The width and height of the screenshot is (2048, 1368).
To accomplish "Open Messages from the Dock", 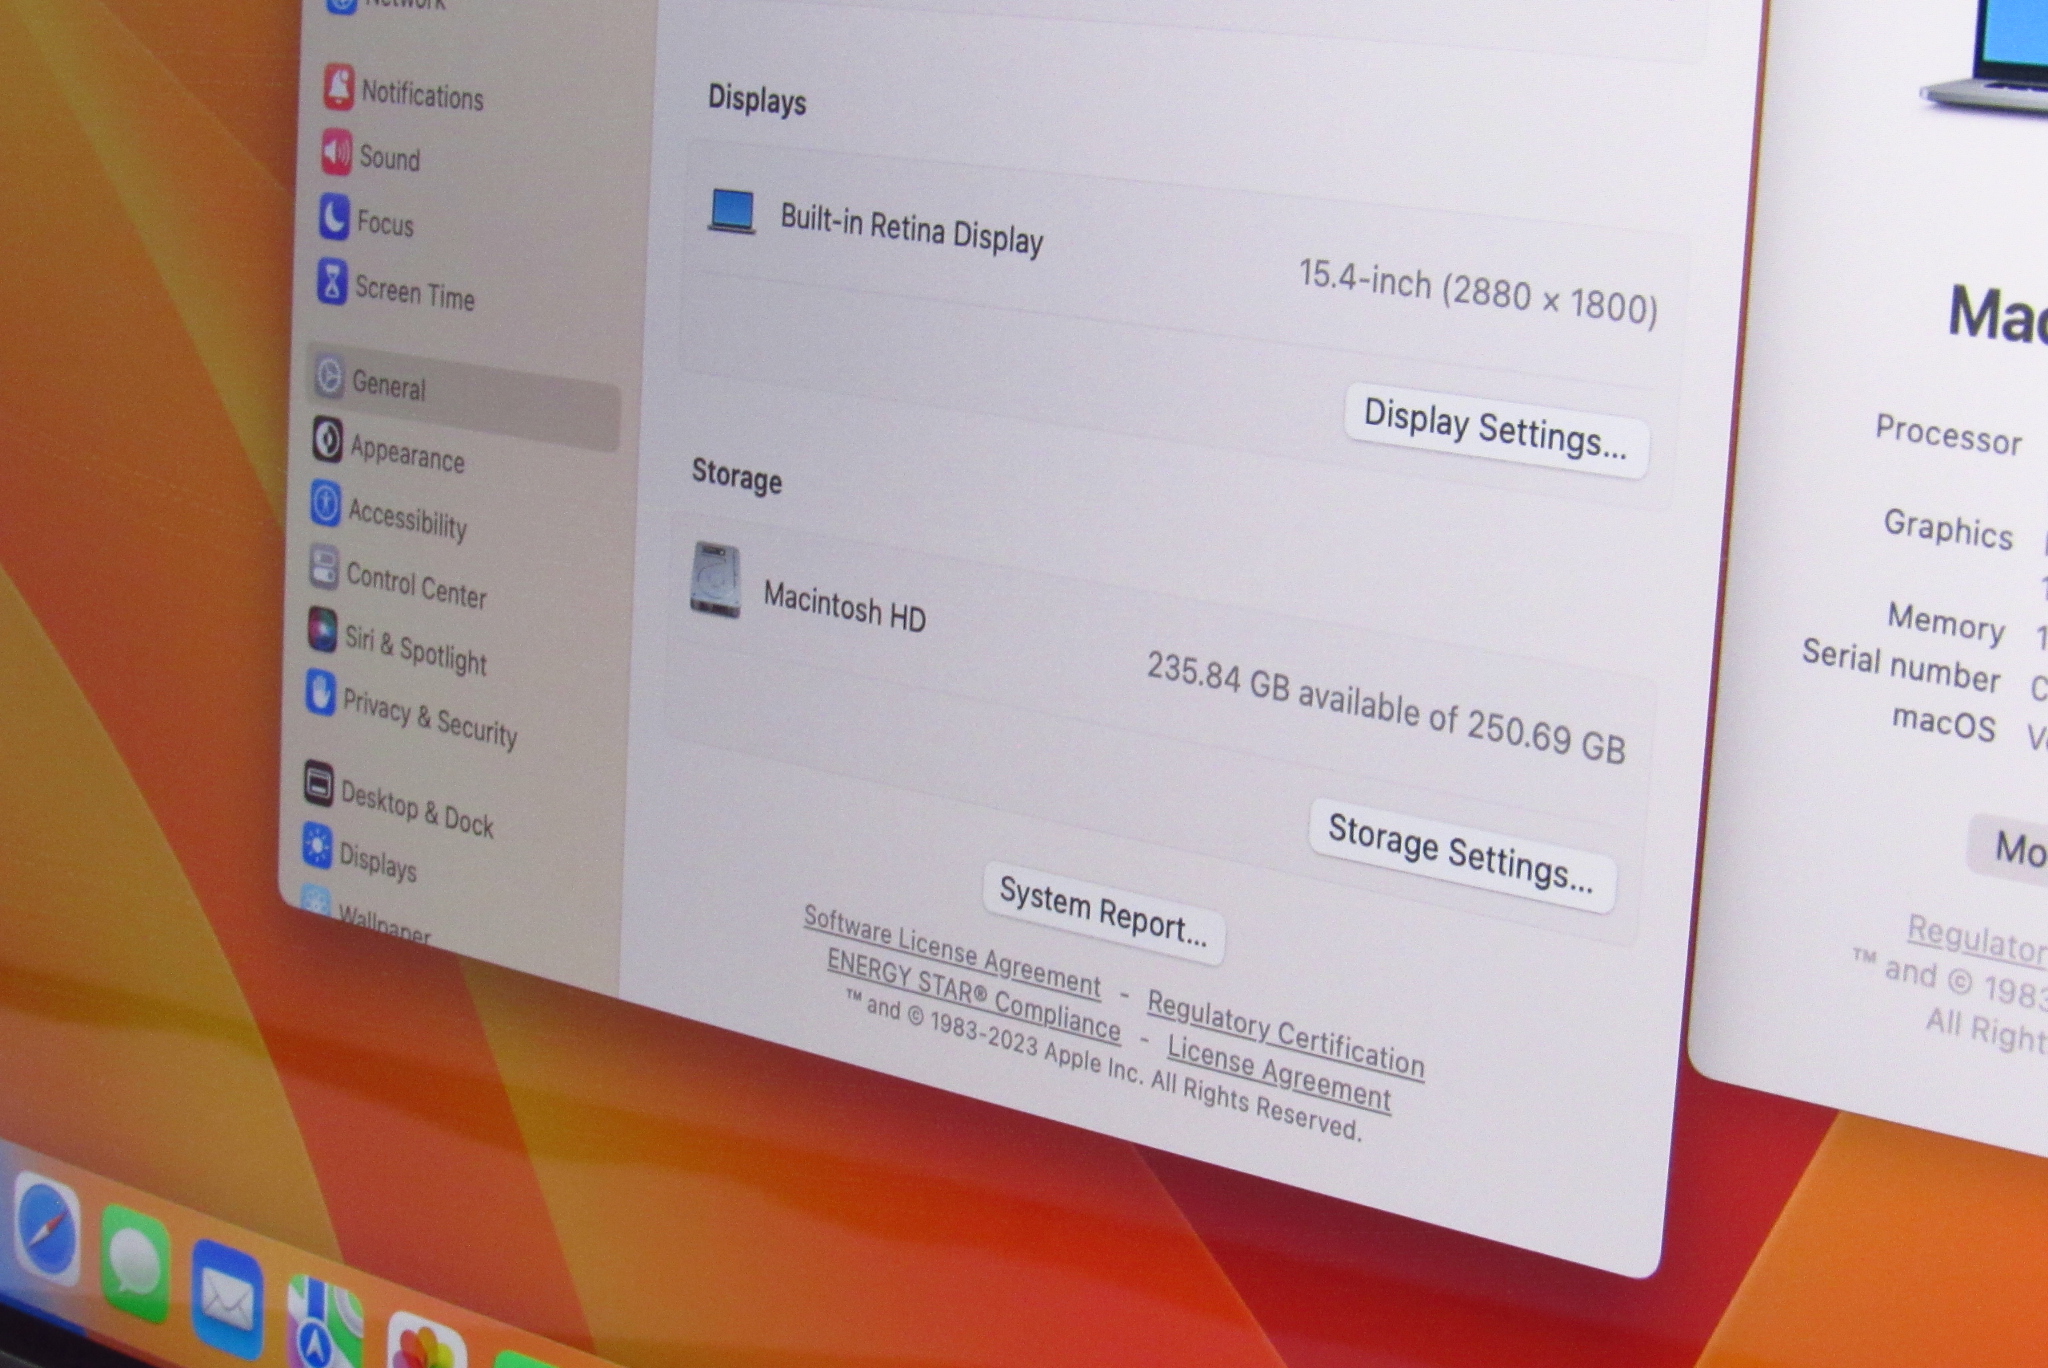I will pyautogui.click(x=135, y=1263).
